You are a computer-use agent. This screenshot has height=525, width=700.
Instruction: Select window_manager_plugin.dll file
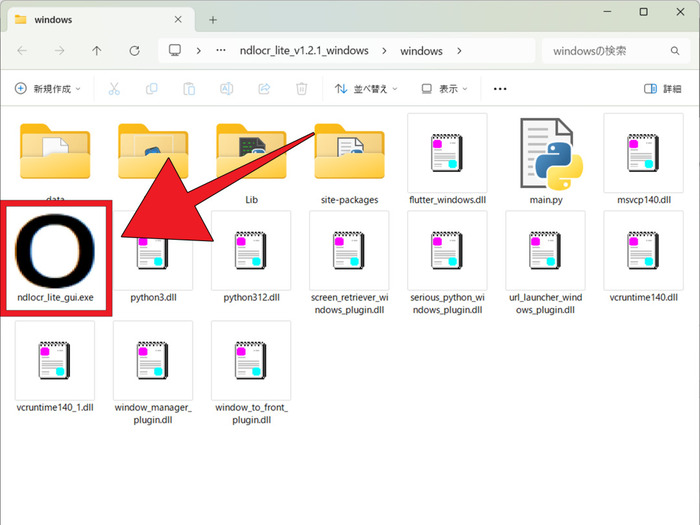click(x=153, y=373)
